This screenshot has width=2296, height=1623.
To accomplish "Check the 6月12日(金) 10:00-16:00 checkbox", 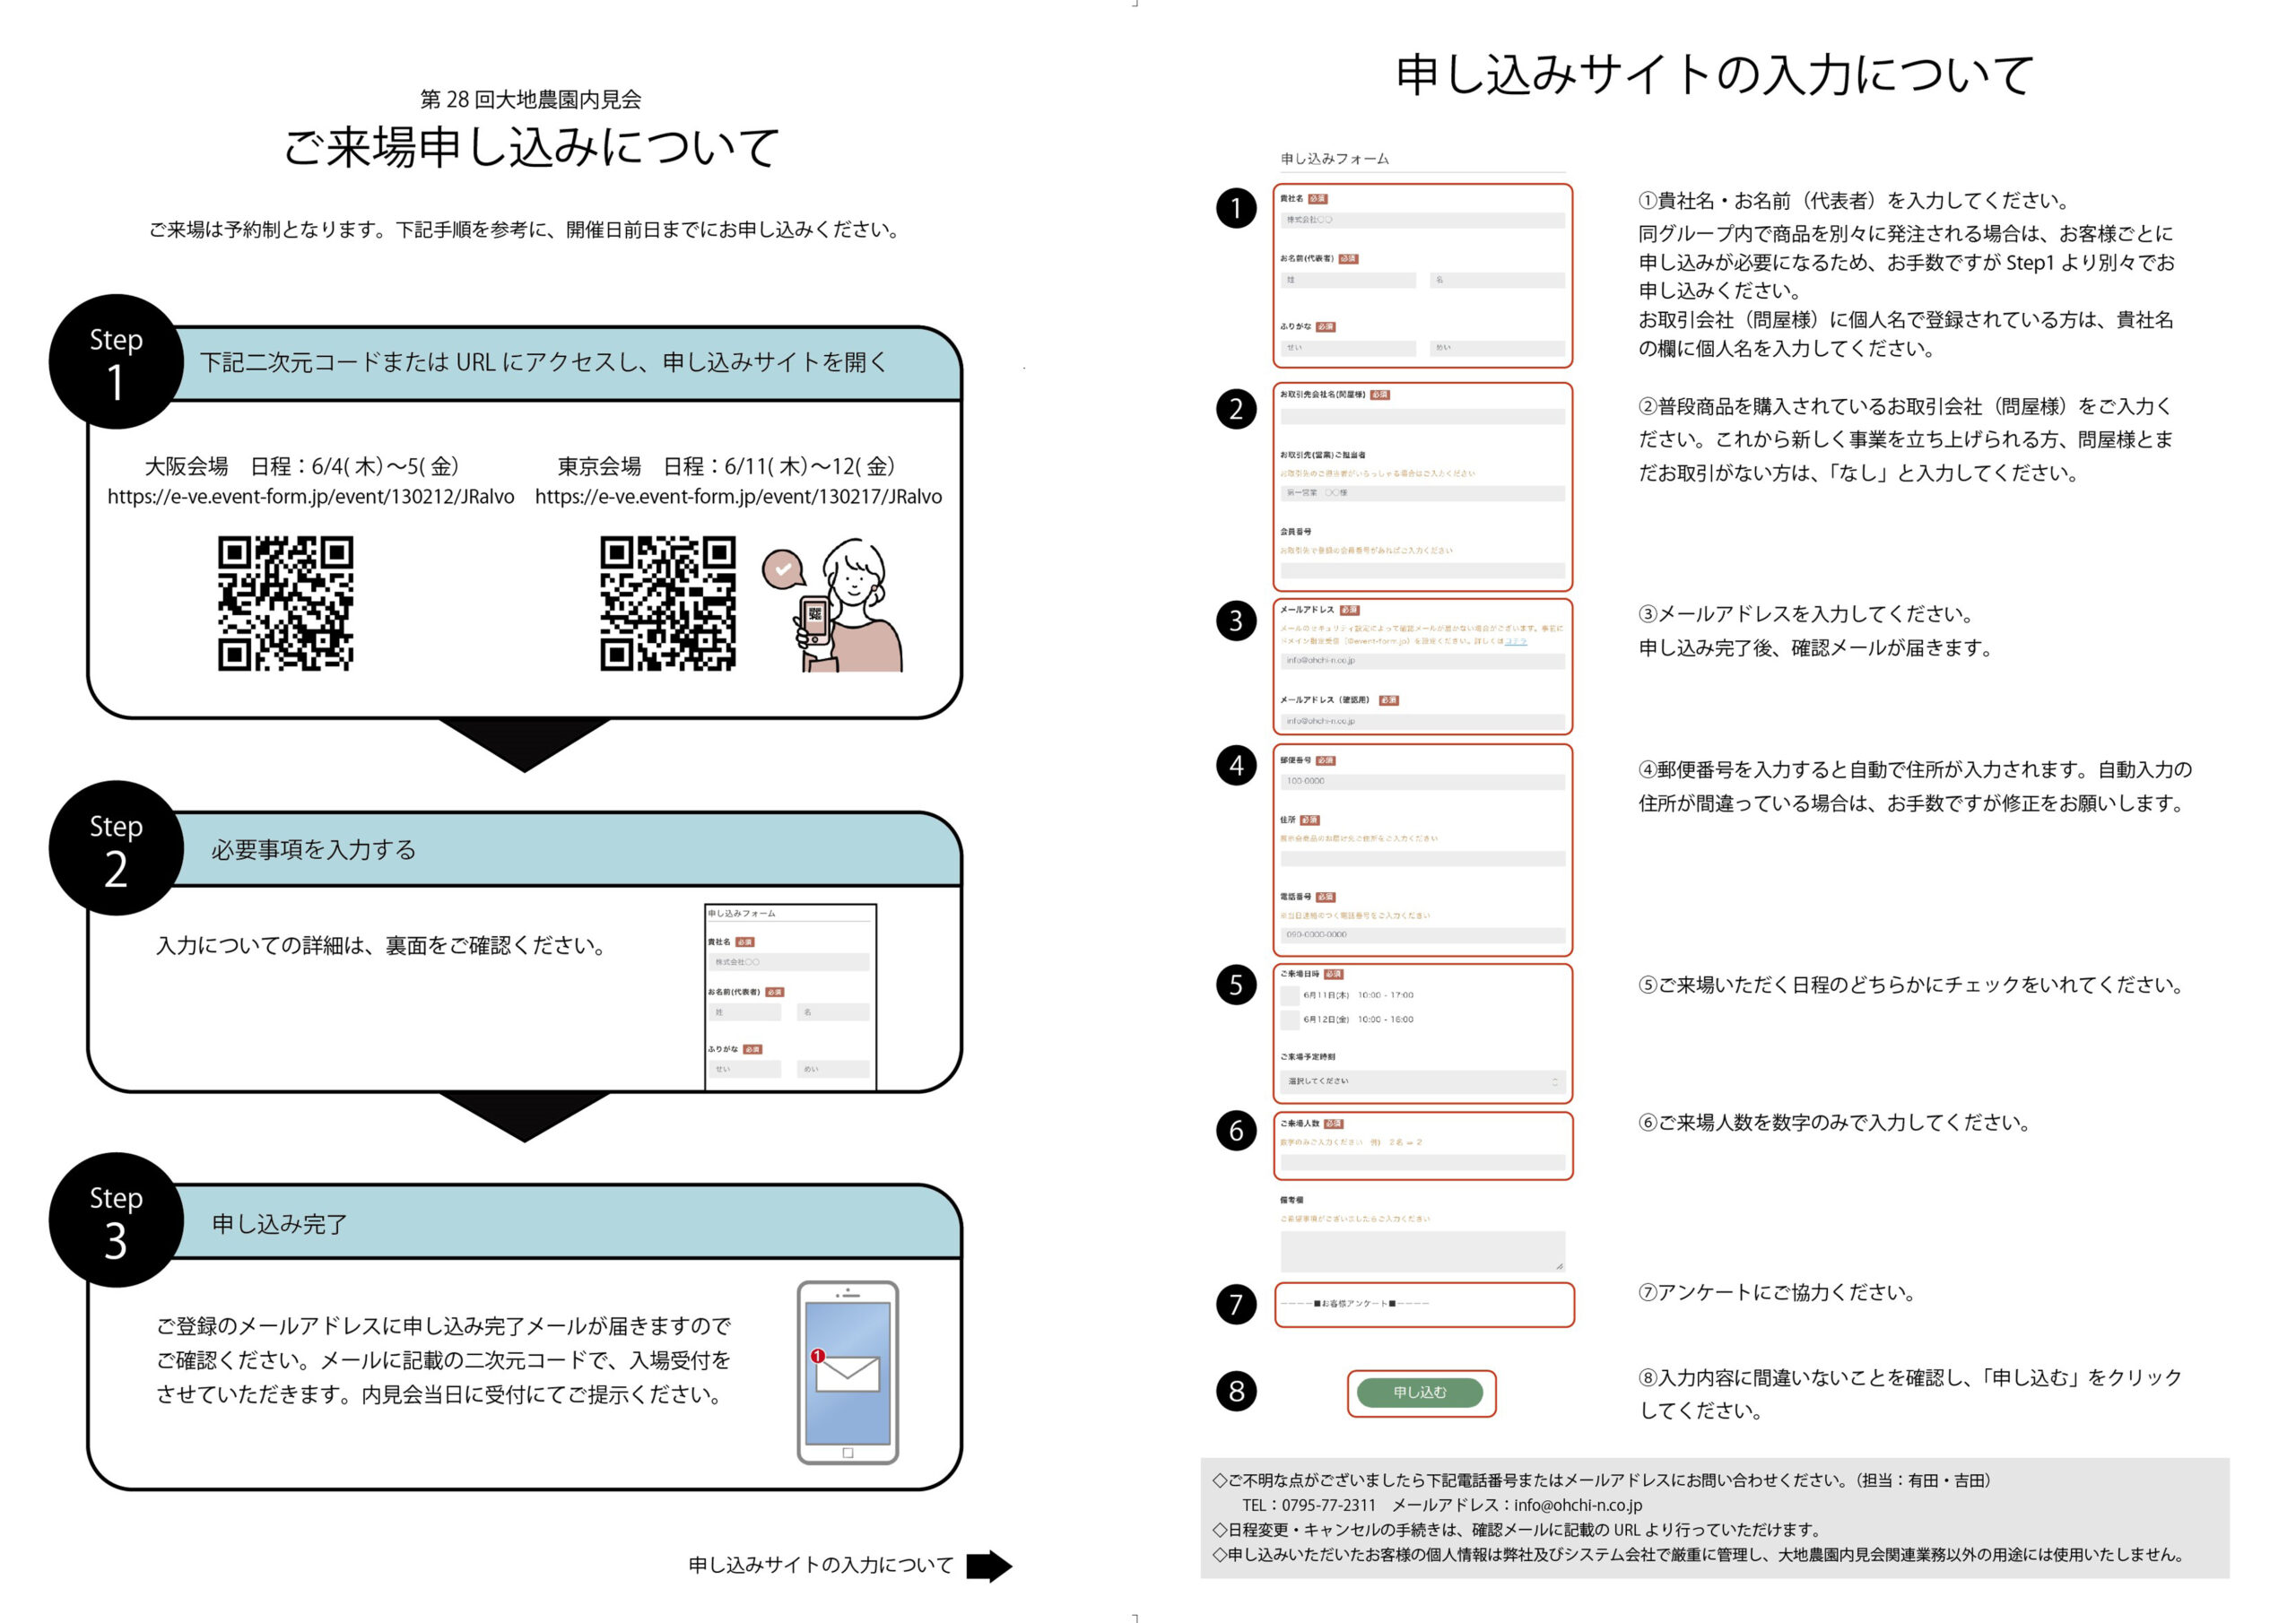I will (x=1289, y=1020).
